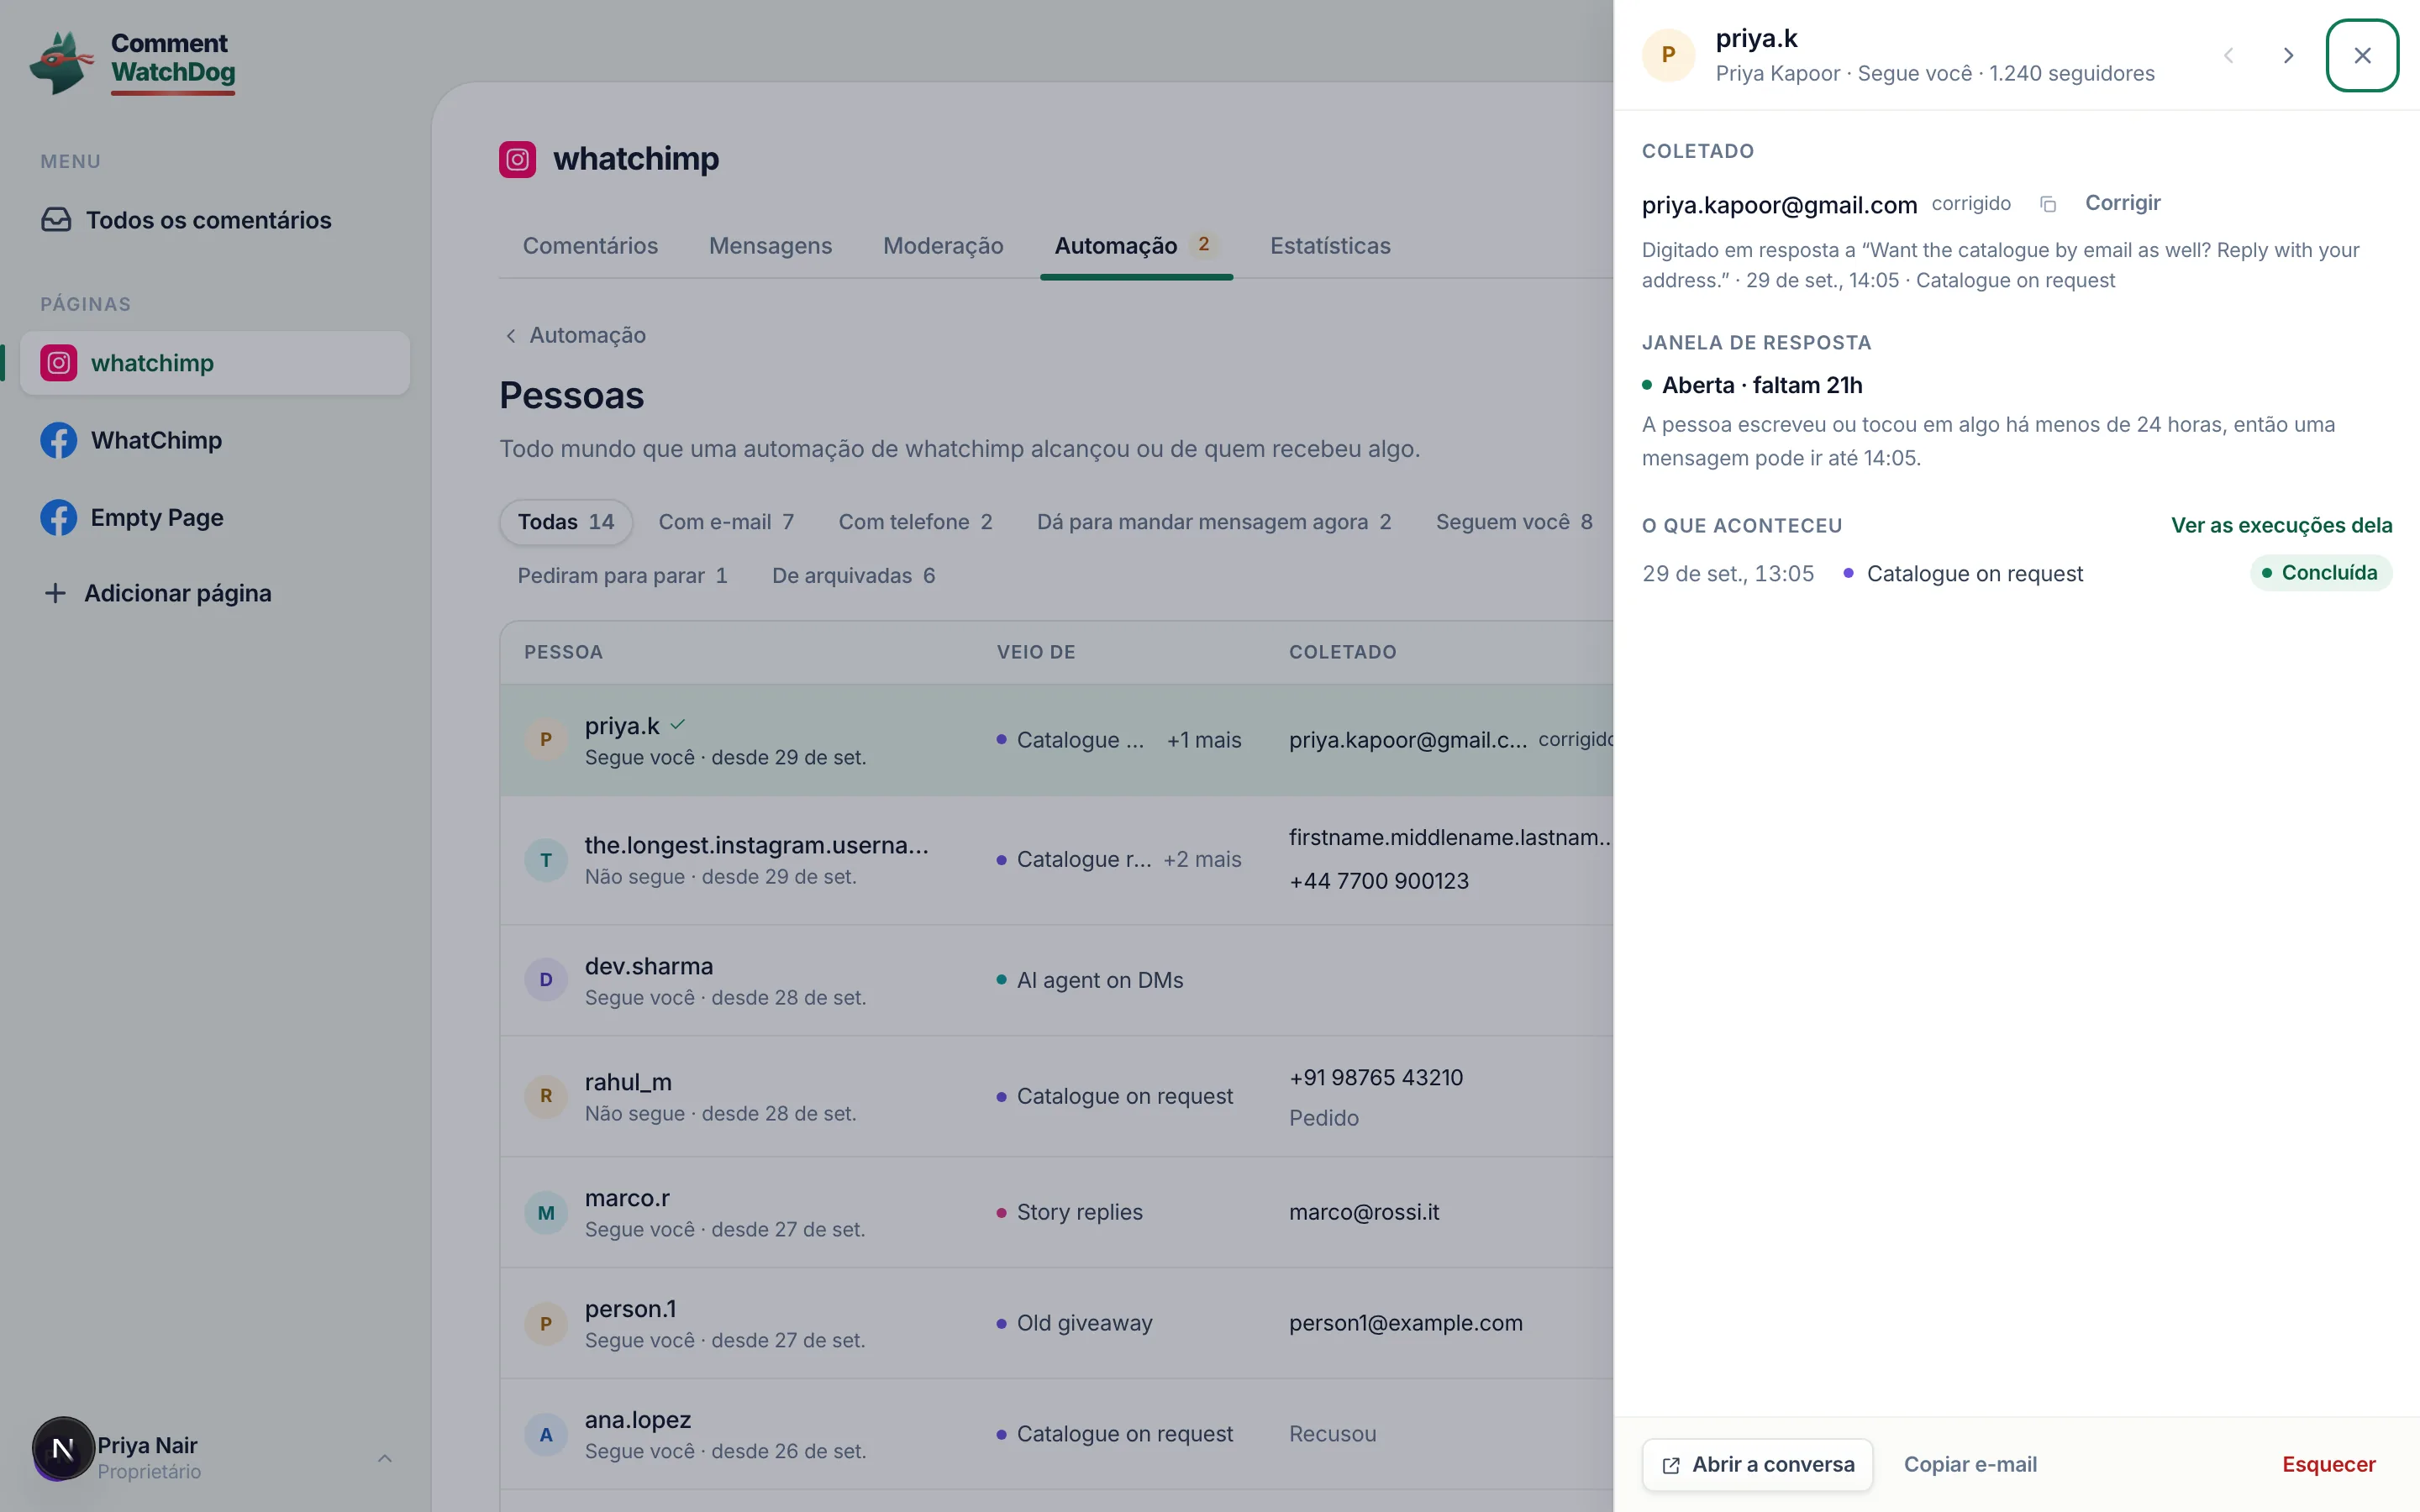This screenshot has height=1512, width=2420.
Task: Click Old giveaway in person.1 row
Action: point(1085,1323)
